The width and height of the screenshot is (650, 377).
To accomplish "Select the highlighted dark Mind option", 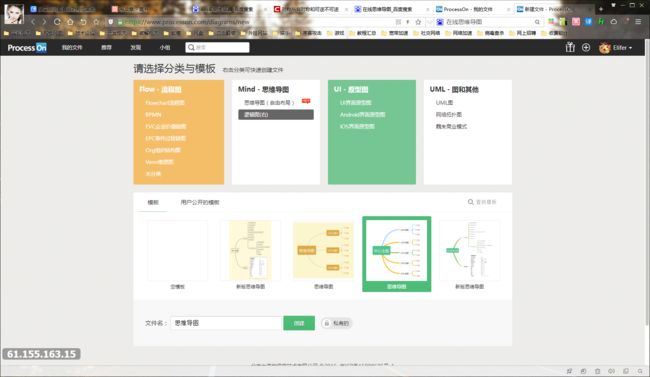I will pos(276,114).
